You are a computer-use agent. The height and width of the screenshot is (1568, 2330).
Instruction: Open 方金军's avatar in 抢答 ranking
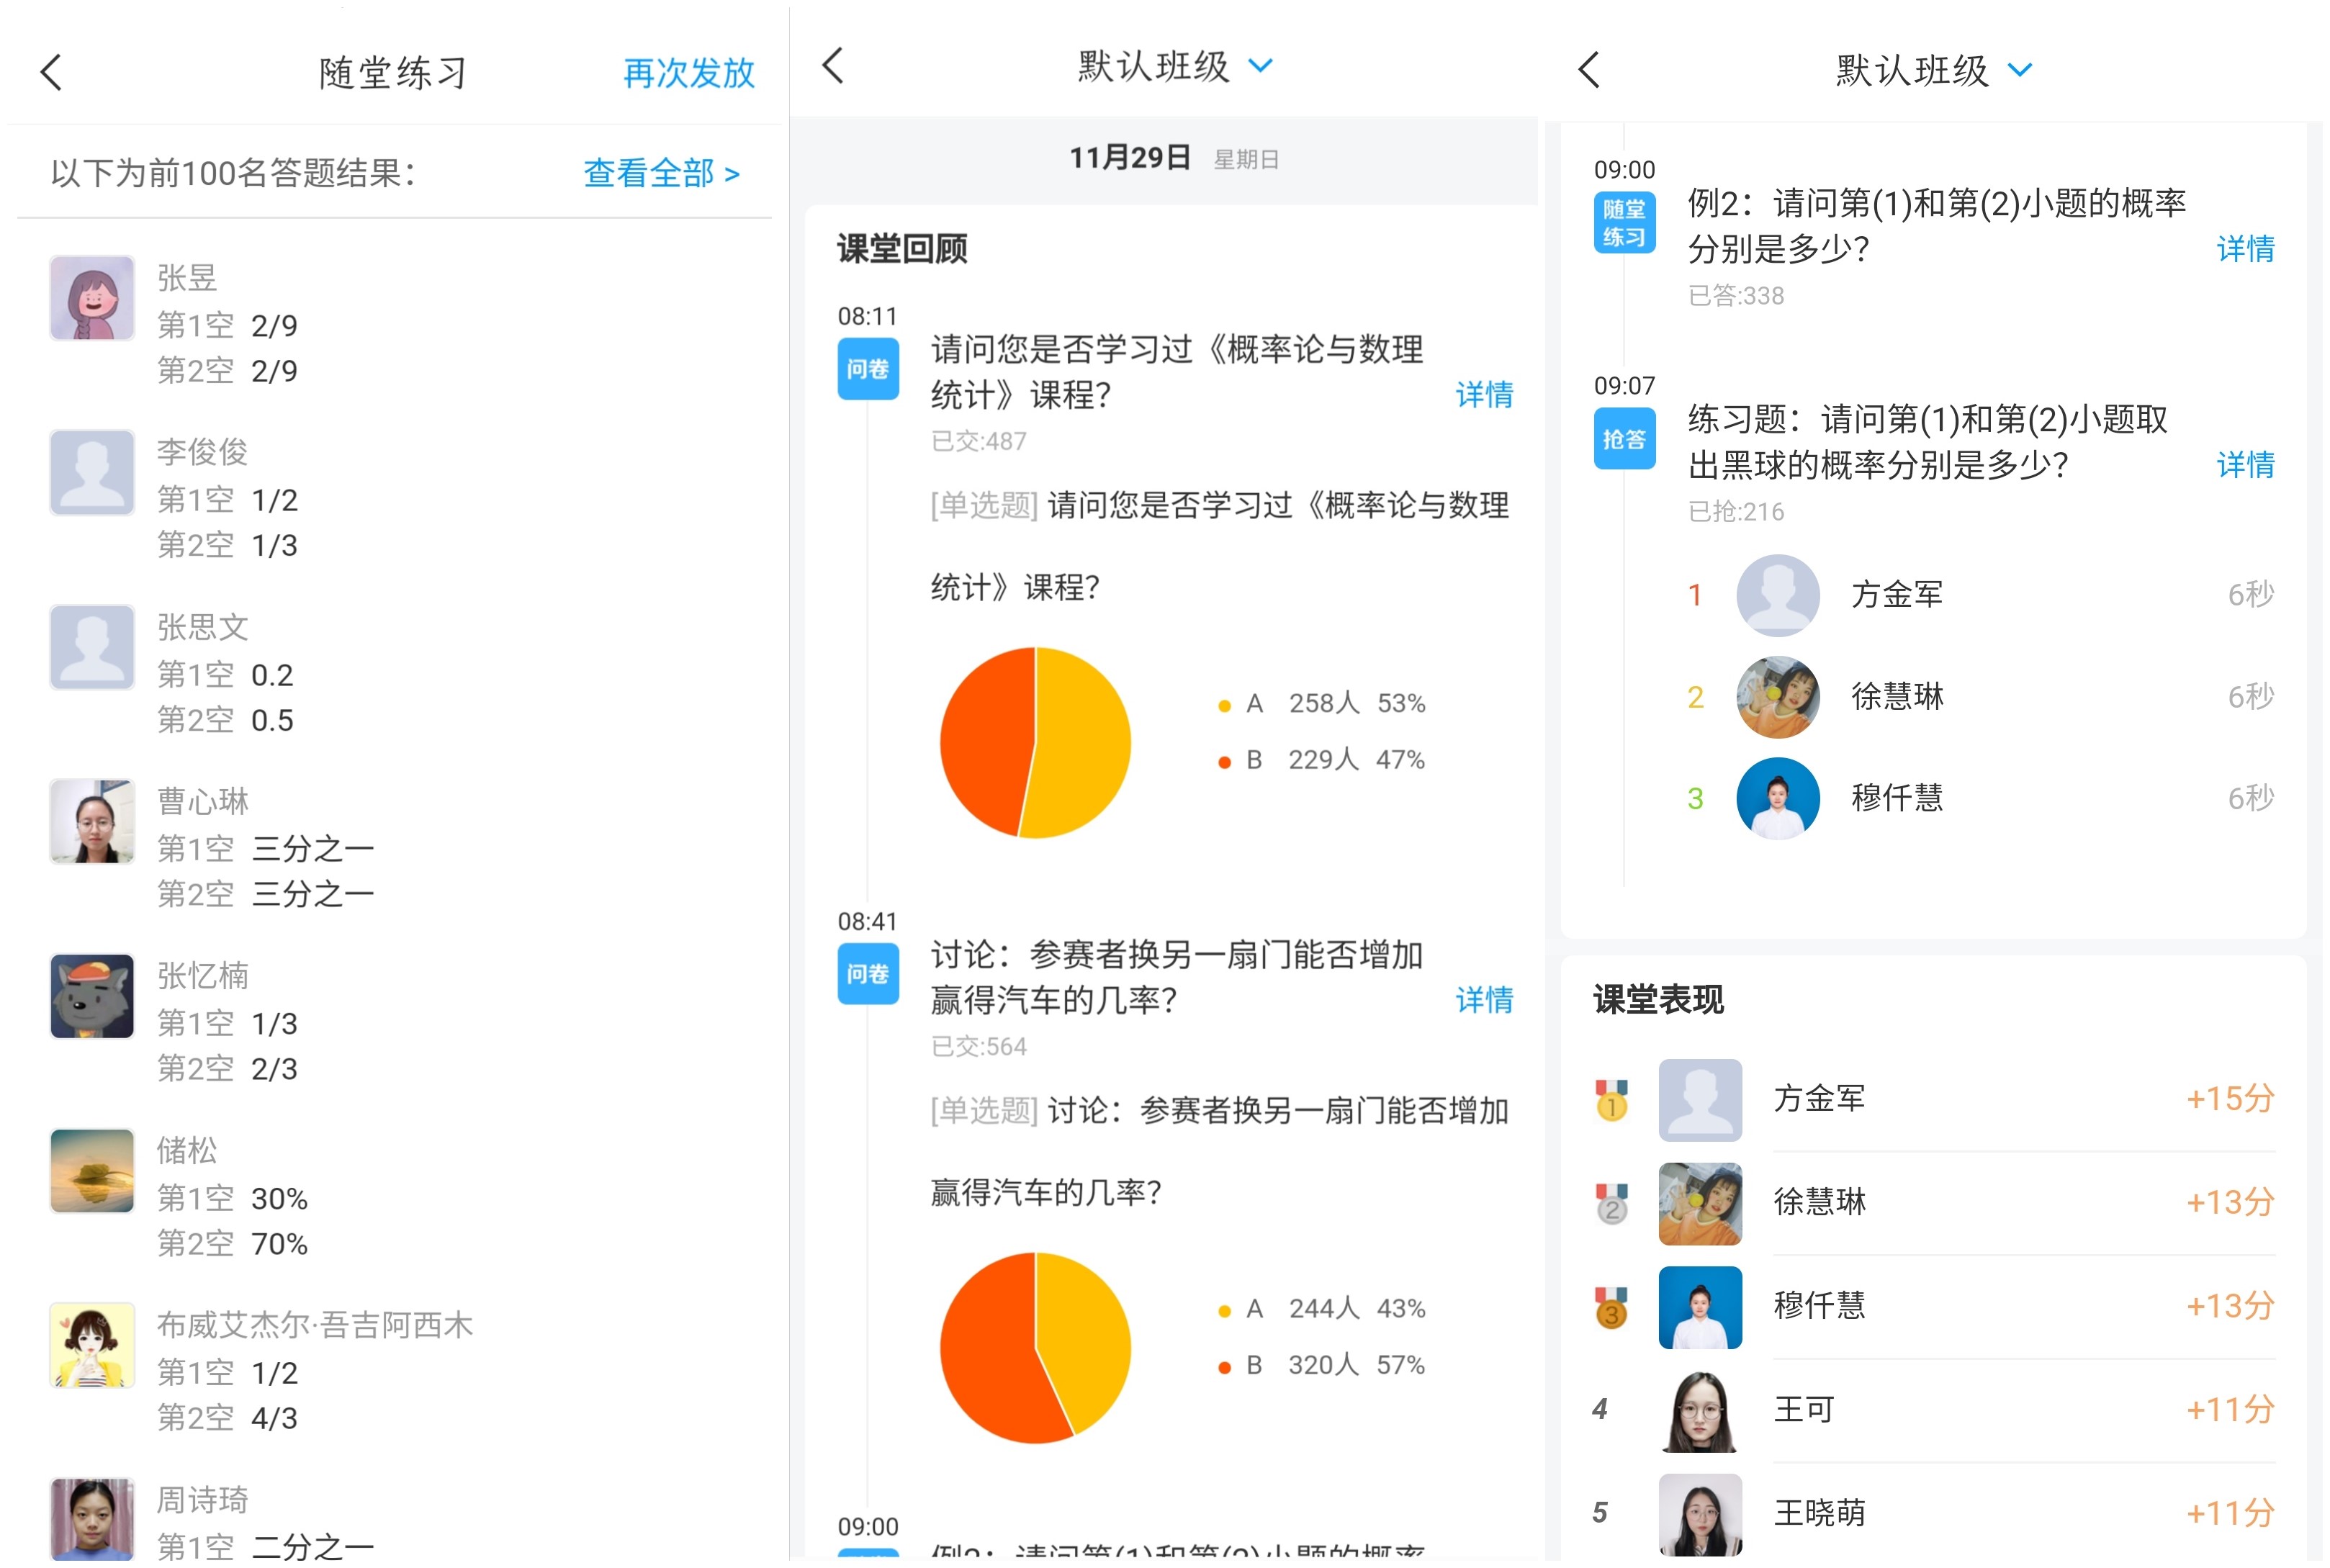tap(1778, 596)
